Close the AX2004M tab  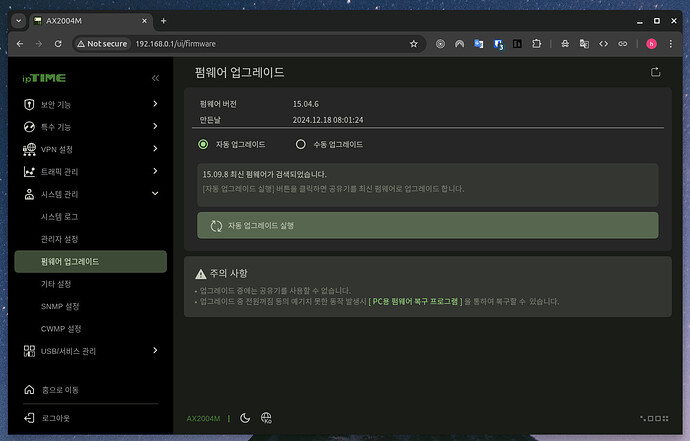point(144,21)
